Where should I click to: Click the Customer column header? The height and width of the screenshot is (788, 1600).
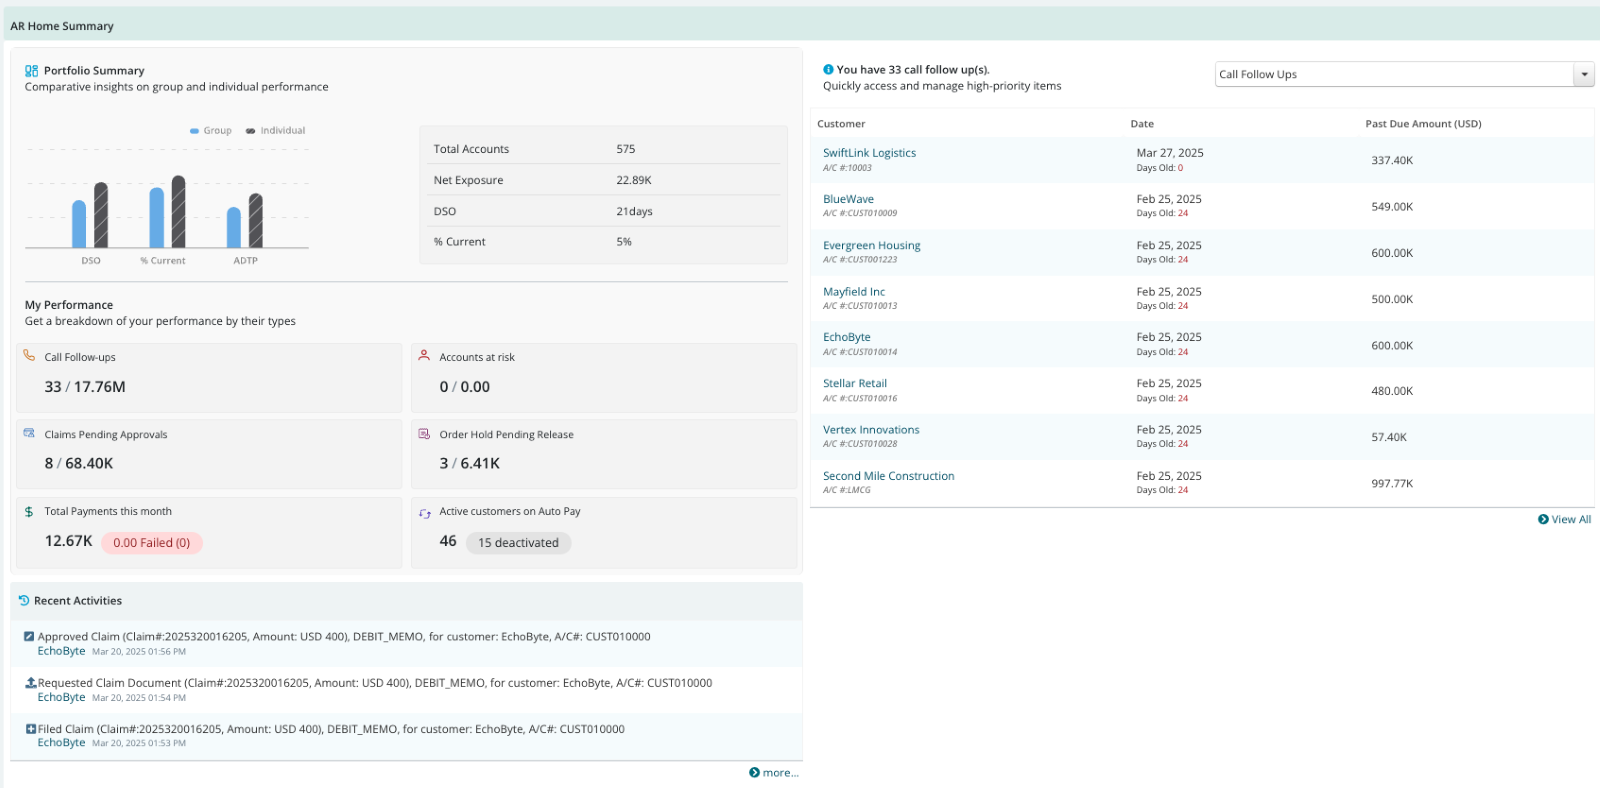[841, 124]
